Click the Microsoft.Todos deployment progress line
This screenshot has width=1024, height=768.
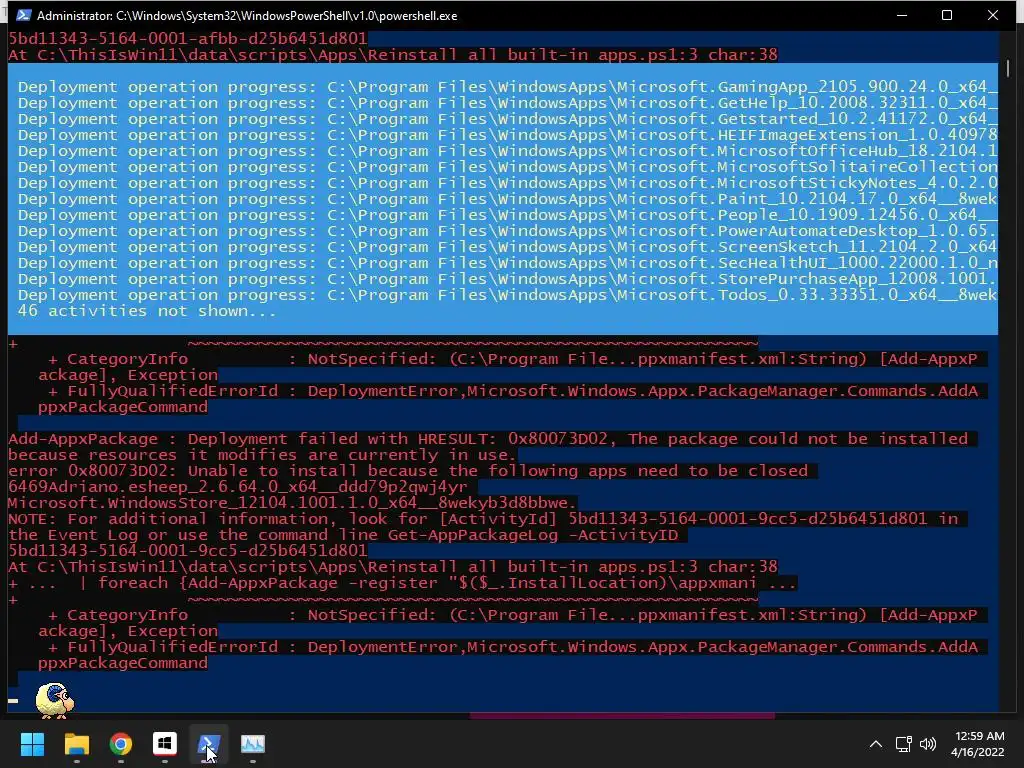coord(507,295)
